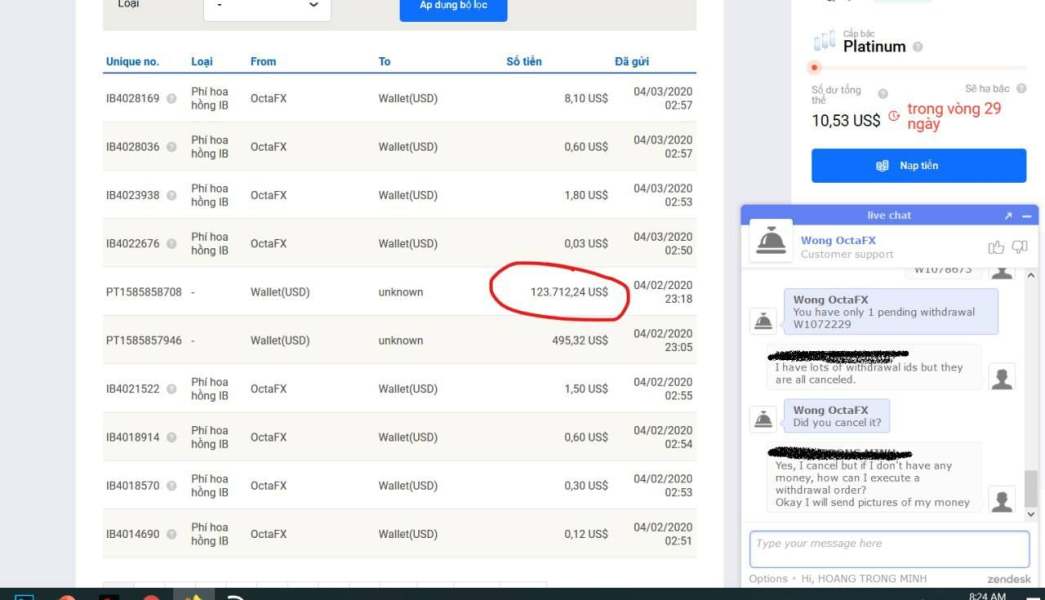The image size is (1045, 600).
Task: Click live chat header title
Action: point(889,215)
